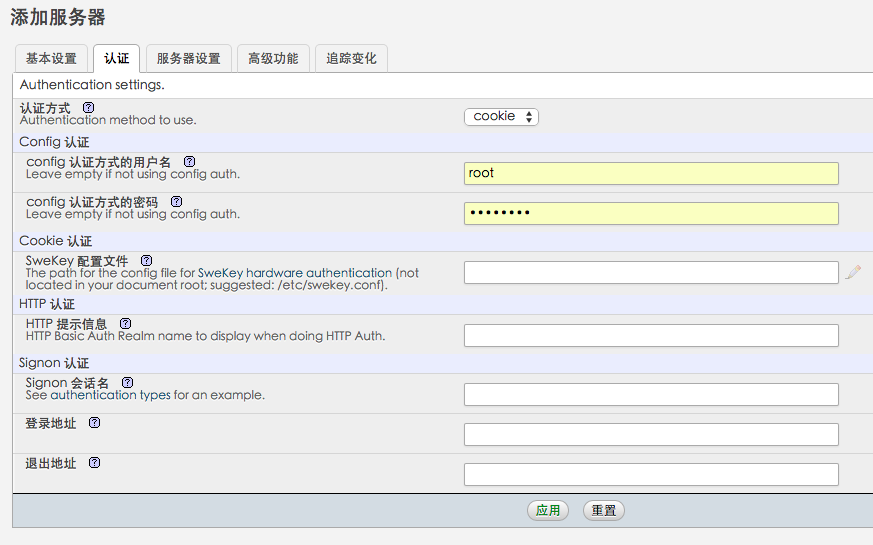Click help icon next to 退出地址
The width and height of the screenshot is (873, 545).
(x=95, y=462)
